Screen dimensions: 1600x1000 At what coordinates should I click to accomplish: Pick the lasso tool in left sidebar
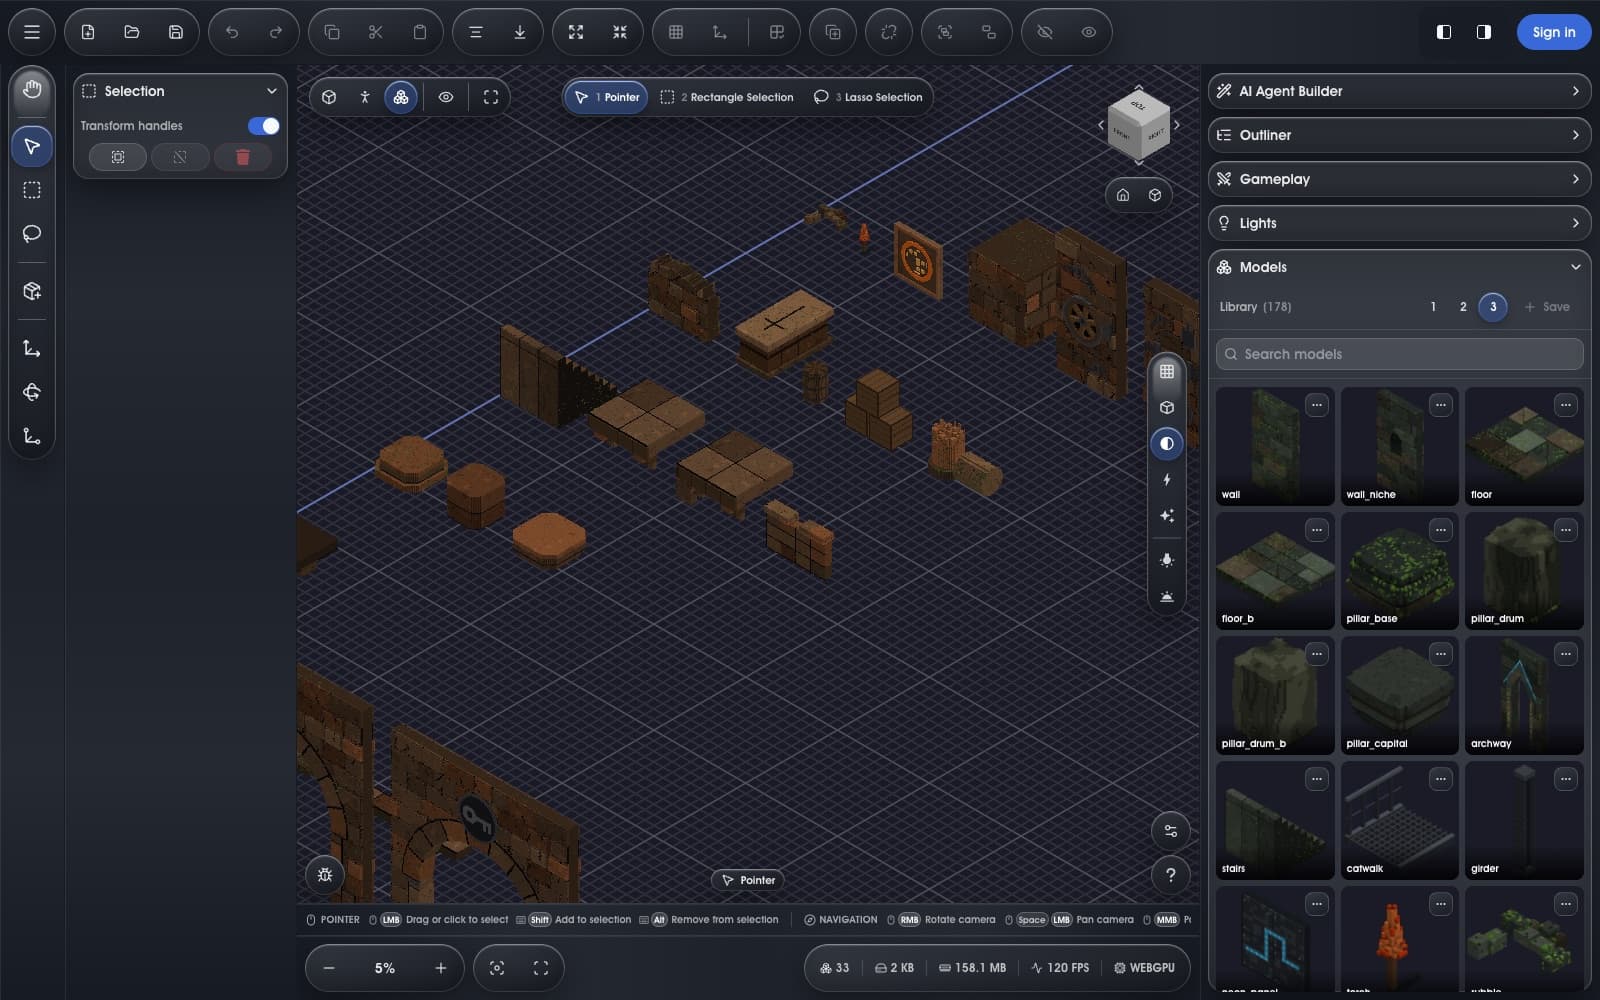[x=32, y=234]
